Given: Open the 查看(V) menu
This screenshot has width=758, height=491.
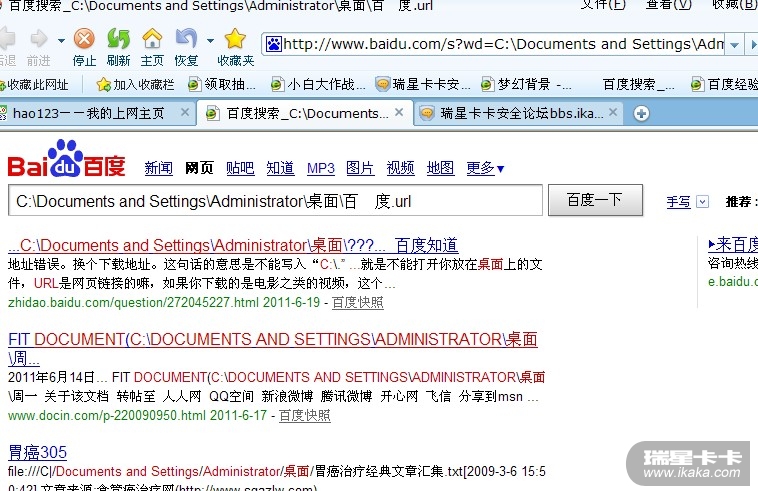Looking at the screenshot, I should 669,5.
